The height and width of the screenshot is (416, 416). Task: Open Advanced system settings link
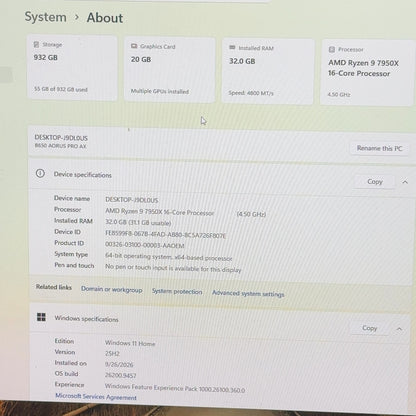(248, 293)
